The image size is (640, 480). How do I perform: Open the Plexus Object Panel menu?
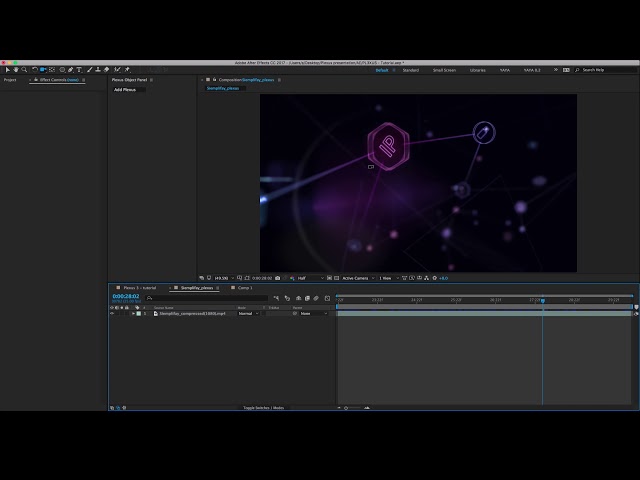point(151,80)
